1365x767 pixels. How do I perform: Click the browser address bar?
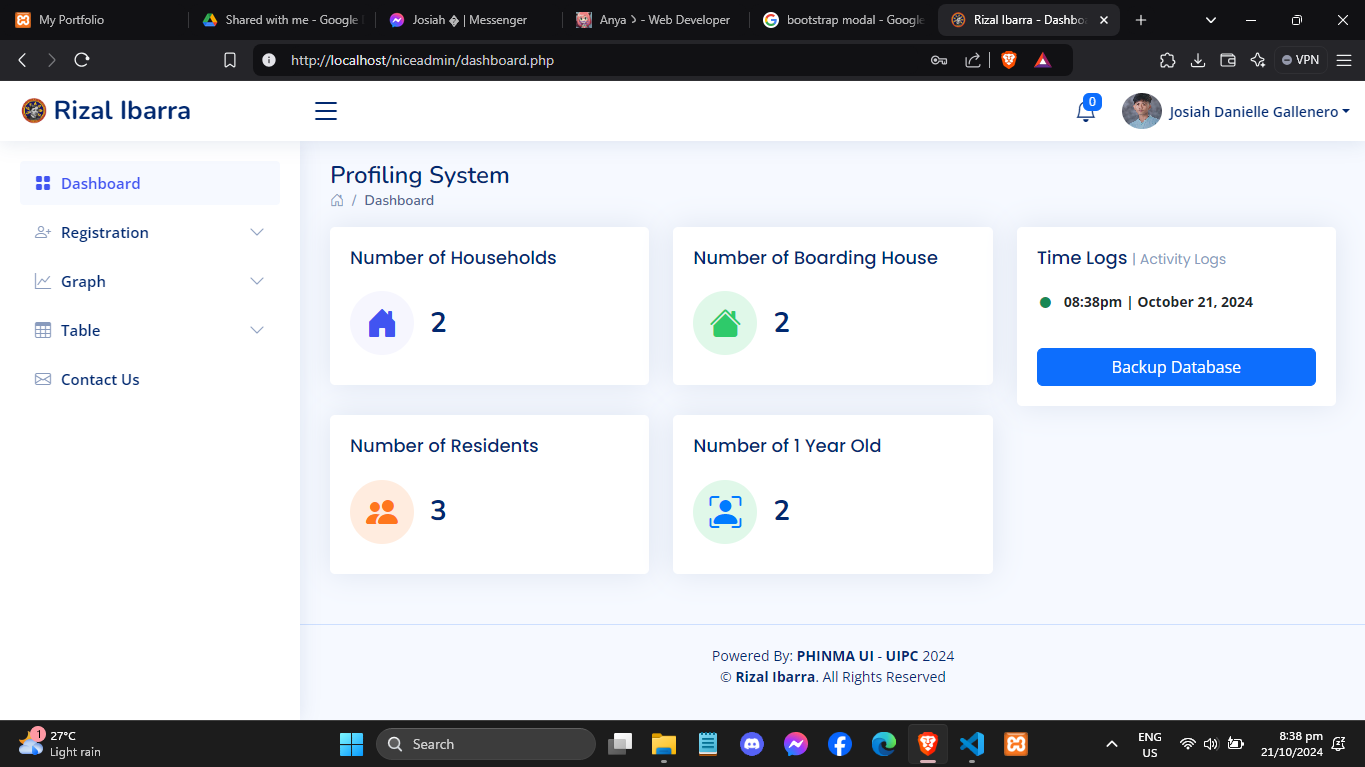coord(600,60)
